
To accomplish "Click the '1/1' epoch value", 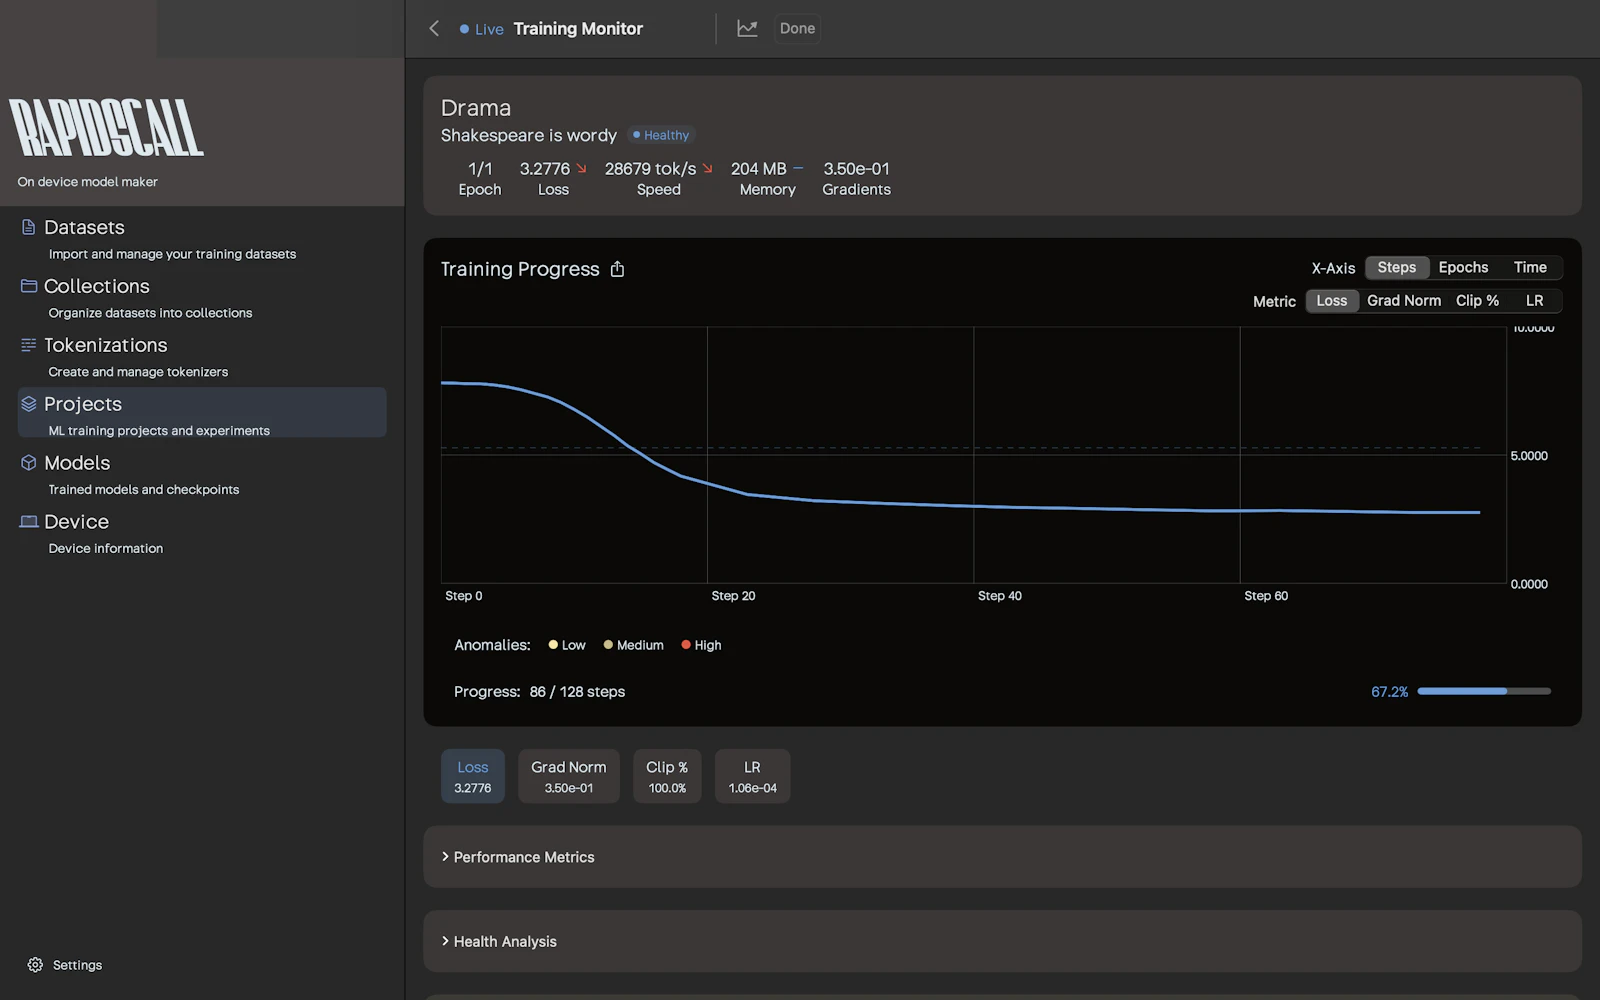I will [480, 169].
